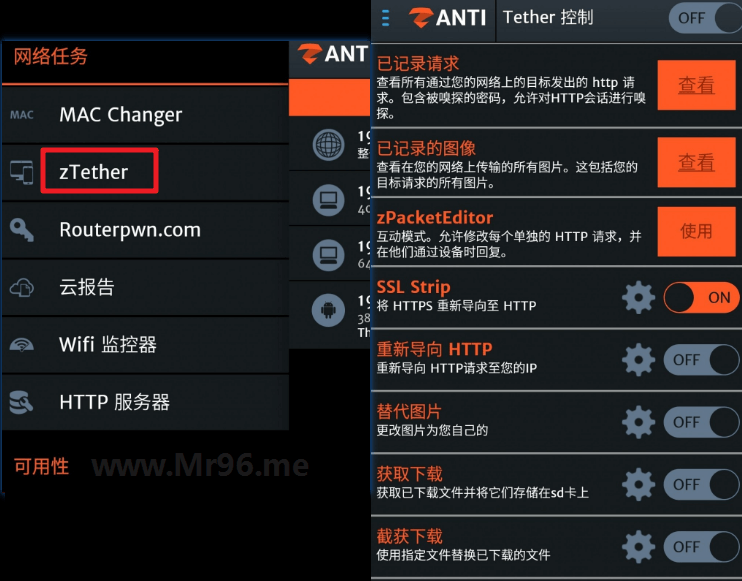742x581 pixels.
Task: Click 使用 button for zPacketEditor
Action: point(697,231)
